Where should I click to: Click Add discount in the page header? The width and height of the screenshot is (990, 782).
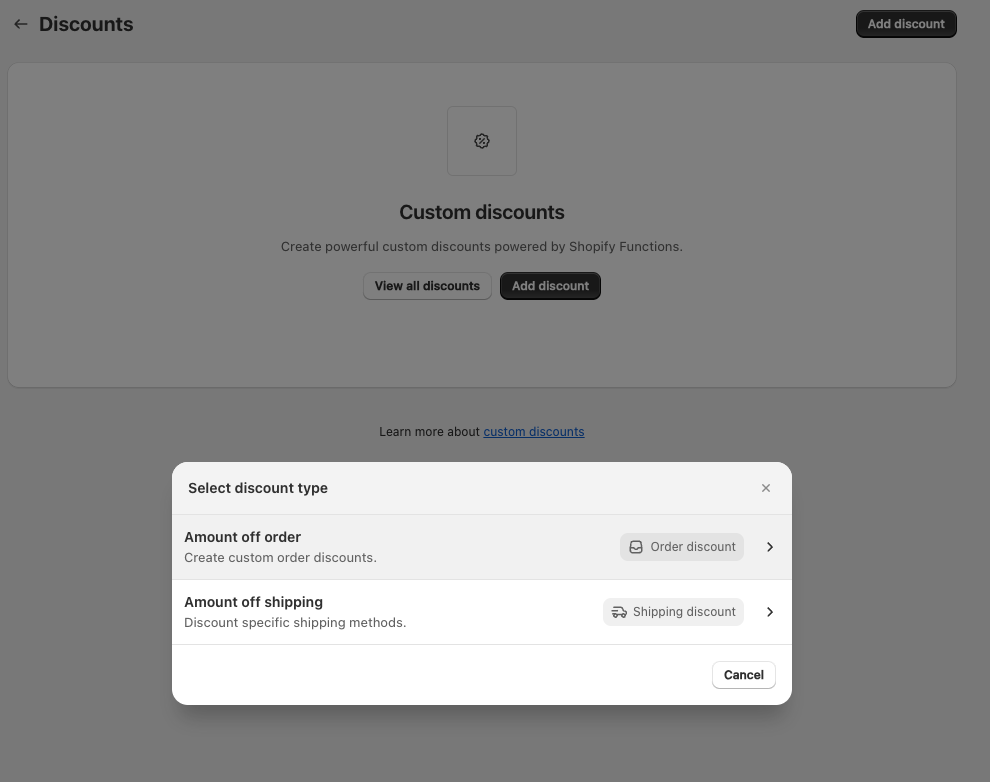905,24
